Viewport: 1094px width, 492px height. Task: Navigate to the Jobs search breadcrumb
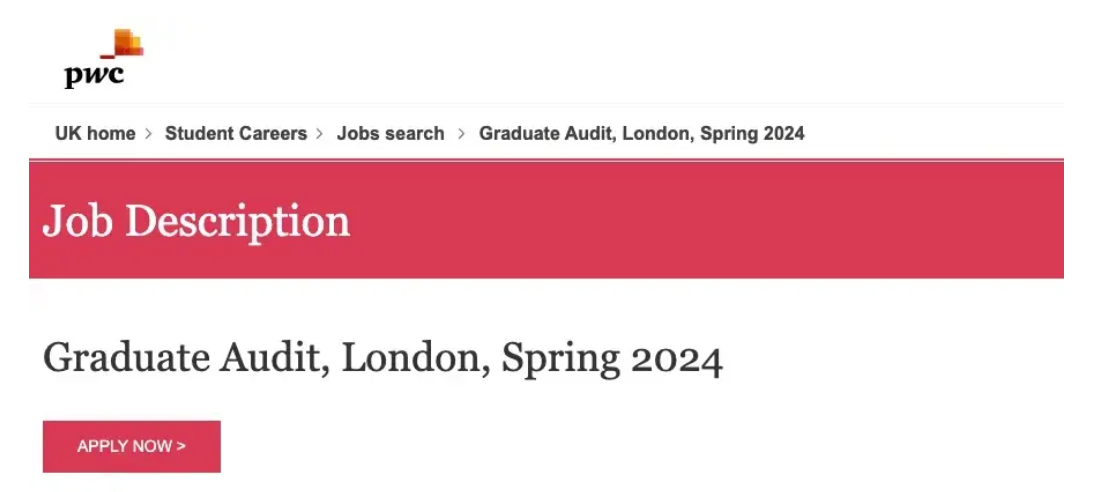(390, 133)
